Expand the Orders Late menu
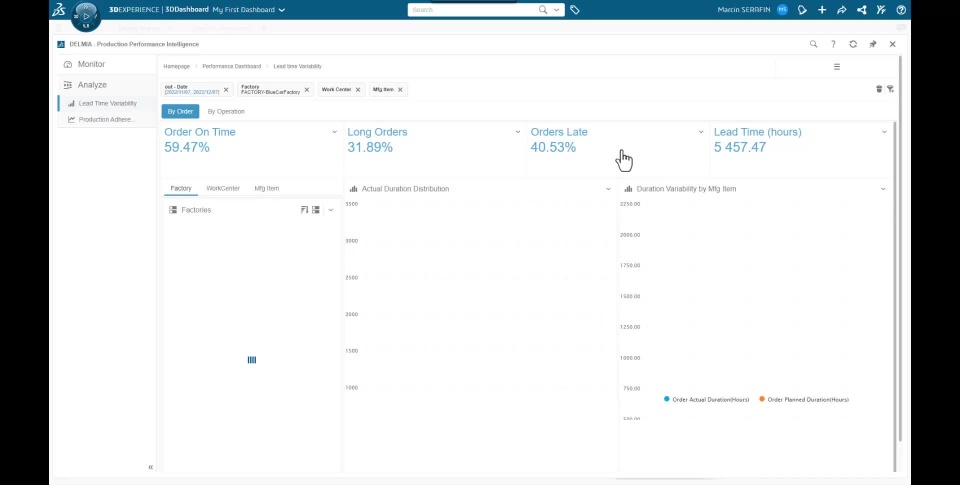The width and height of the screenshot is (960, 485). 701,132
